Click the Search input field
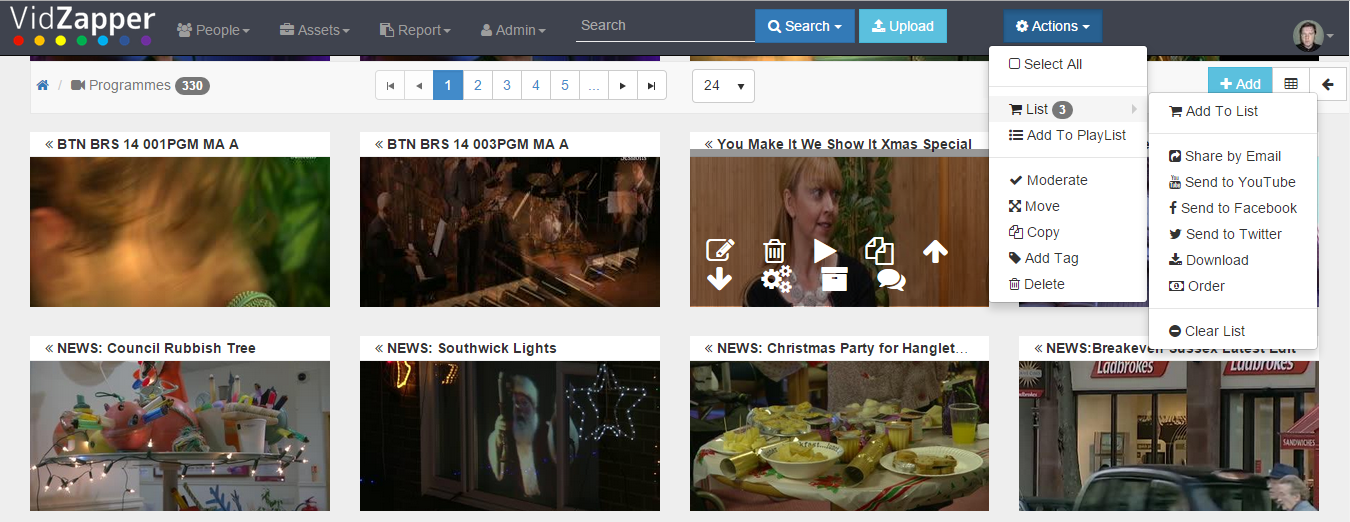 [x=665, y=26]
